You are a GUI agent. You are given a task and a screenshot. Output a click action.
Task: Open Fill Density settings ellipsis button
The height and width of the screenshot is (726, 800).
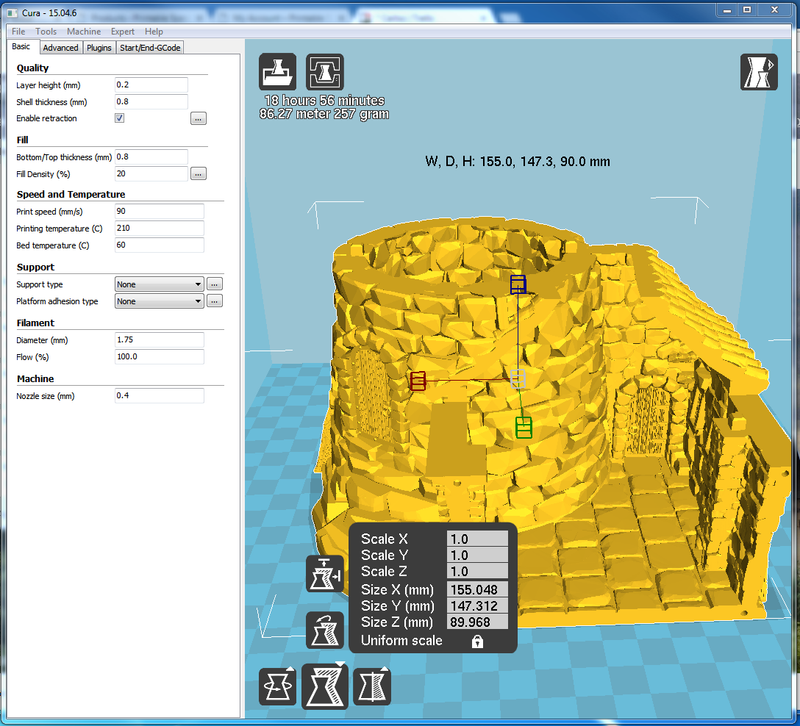(x=198, y=174)
